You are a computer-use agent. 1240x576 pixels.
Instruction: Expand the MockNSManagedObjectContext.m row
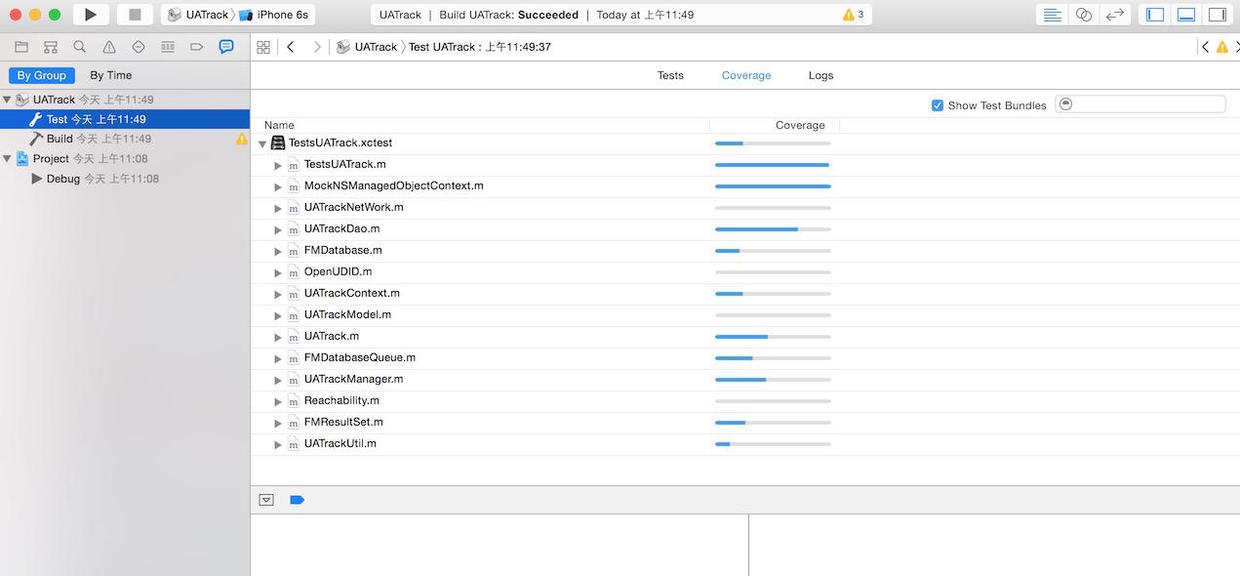tap(278, 187)
